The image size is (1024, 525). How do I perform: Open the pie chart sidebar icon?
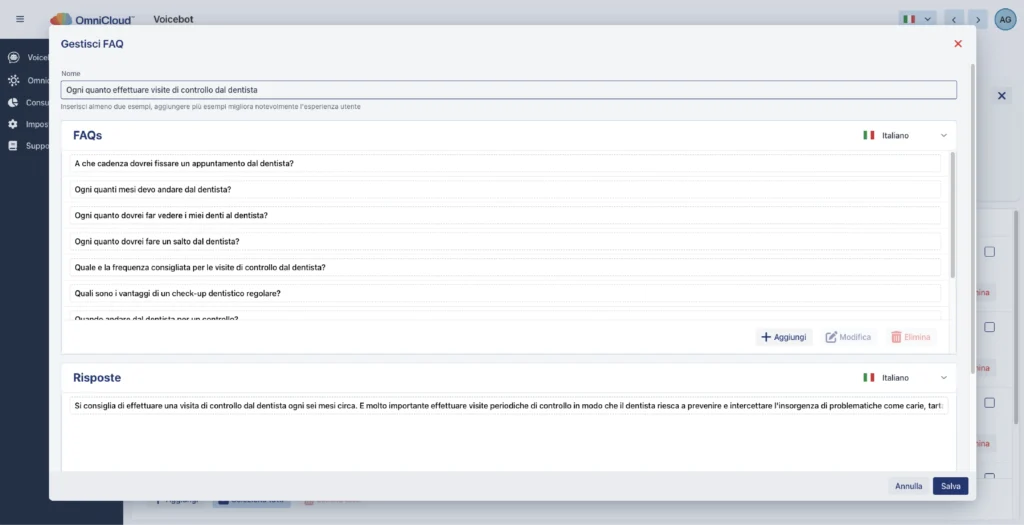coord(13,102)
